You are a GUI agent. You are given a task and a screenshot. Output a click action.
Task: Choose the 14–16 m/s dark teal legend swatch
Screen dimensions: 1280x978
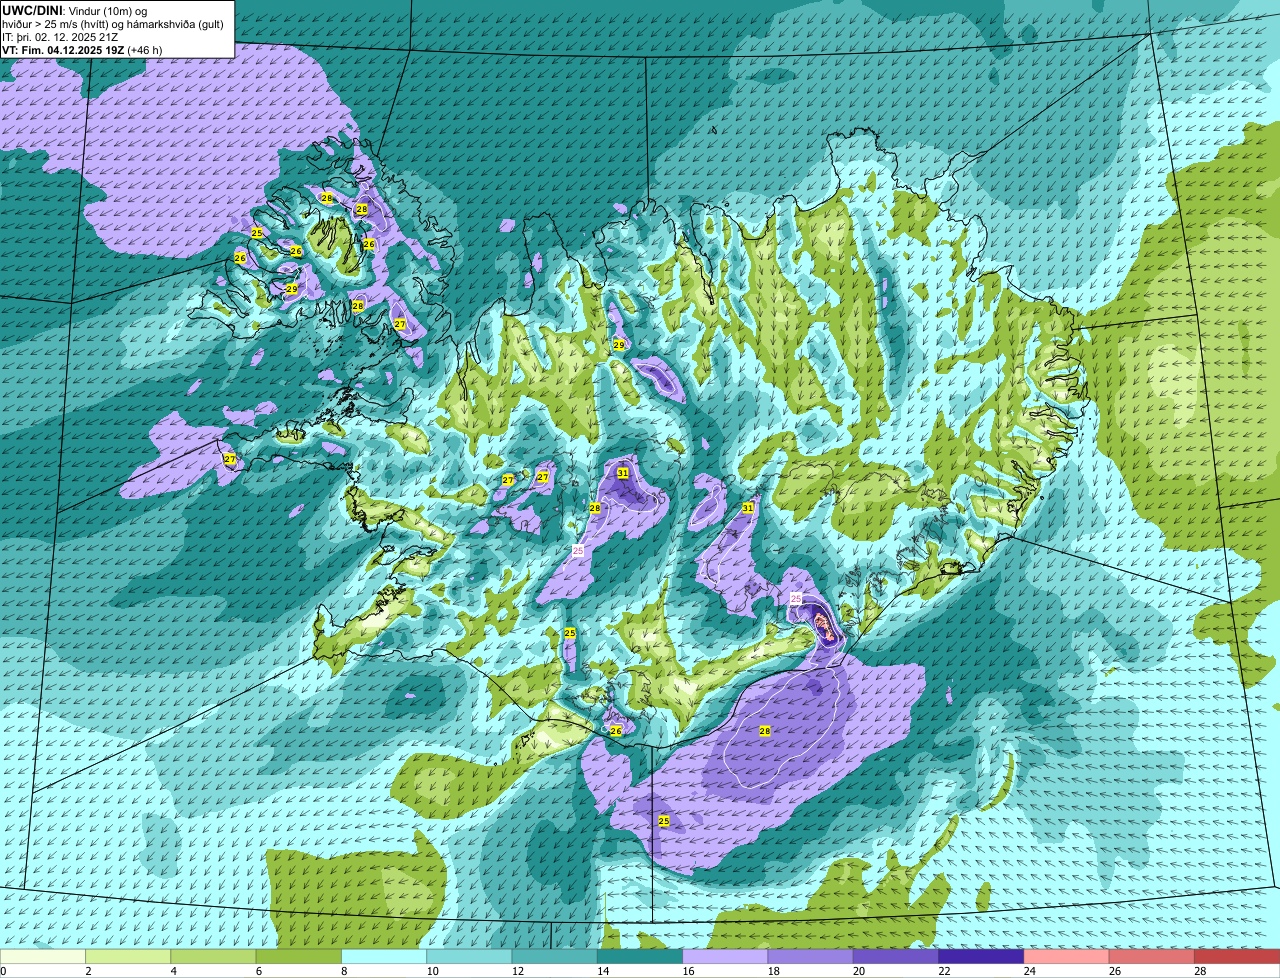pyautogui.click(x=640, y=957)
